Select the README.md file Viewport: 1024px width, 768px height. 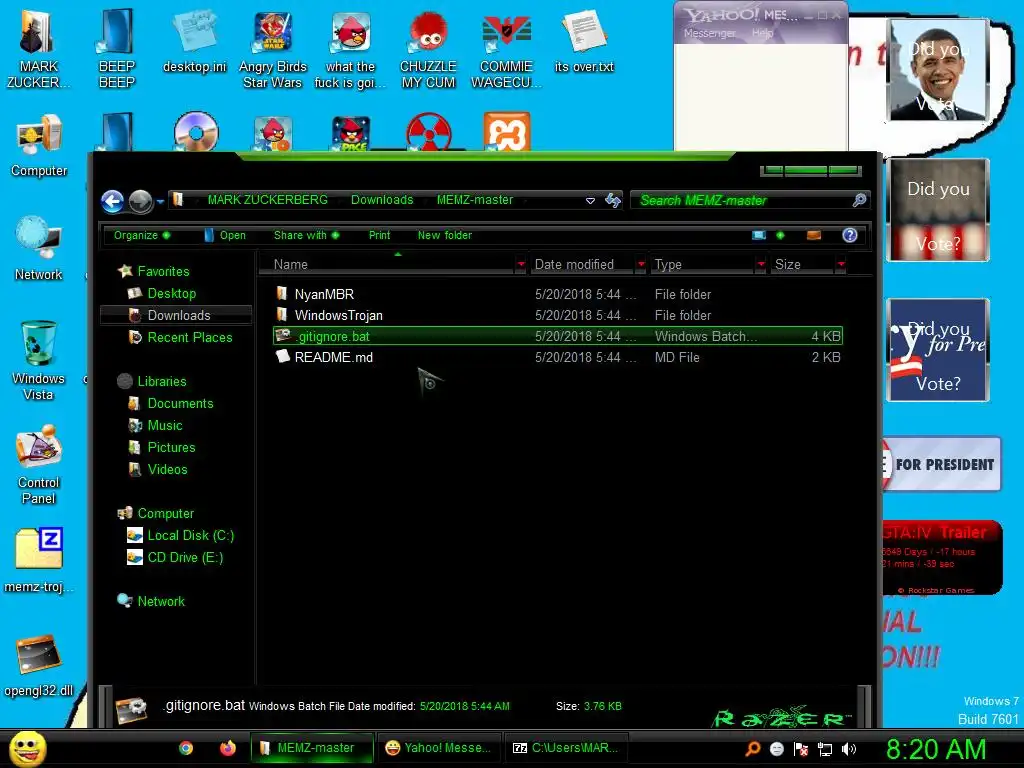(x=558, y=357)
